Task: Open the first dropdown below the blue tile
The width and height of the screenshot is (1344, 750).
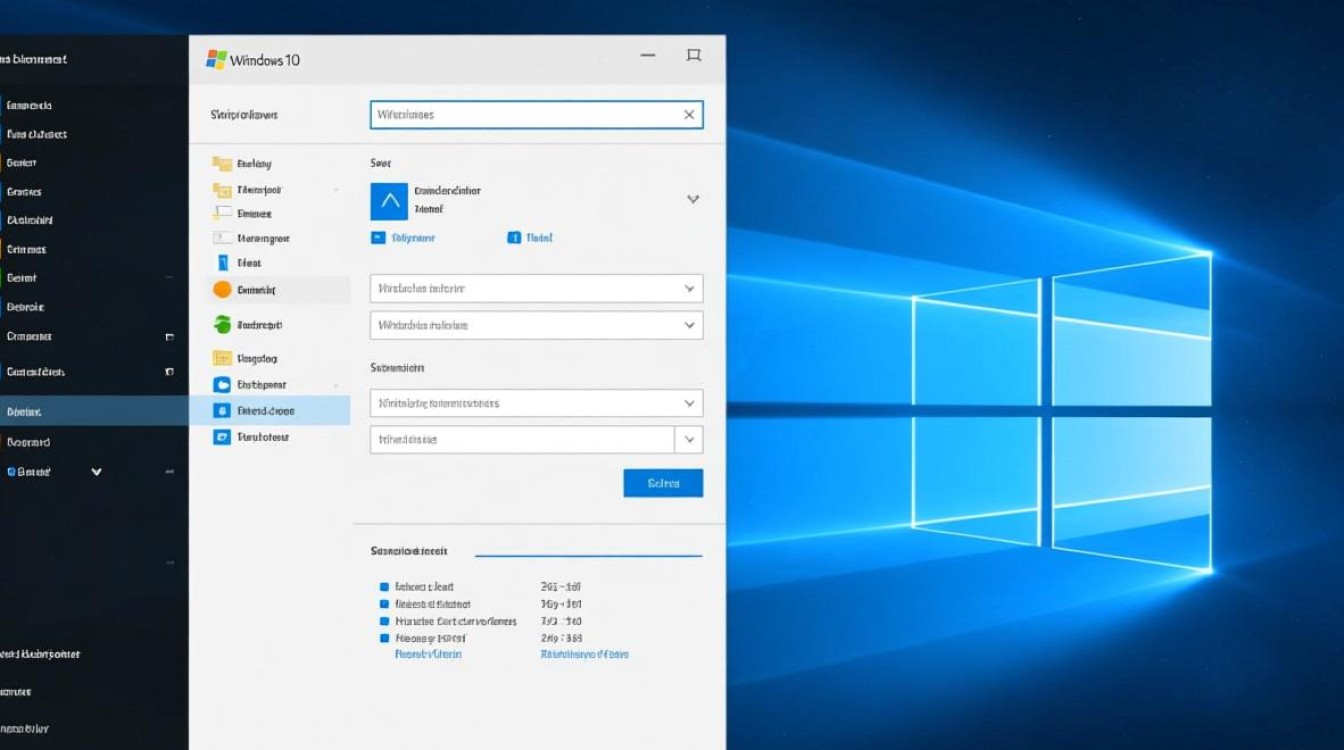Action: [536, 289]
